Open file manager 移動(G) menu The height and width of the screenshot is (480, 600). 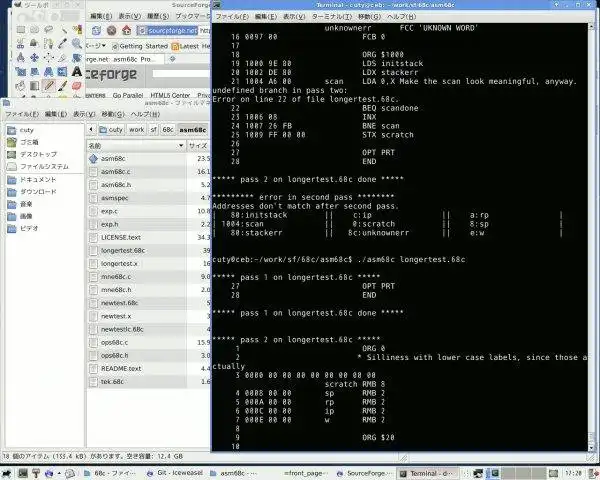[x=113, y=114]
